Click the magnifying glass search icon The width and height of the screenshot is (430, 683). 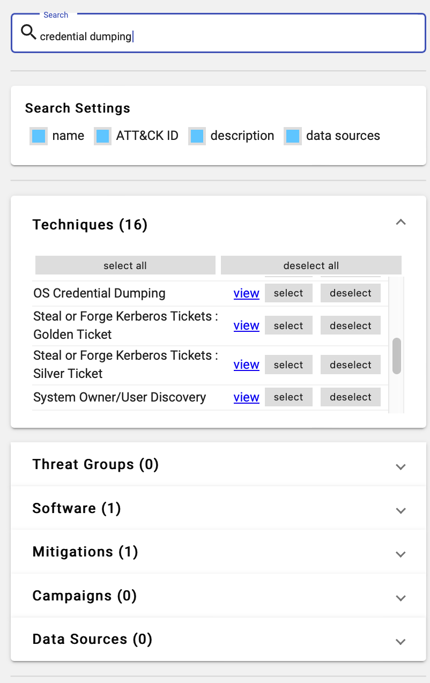[x=29, y=32]
